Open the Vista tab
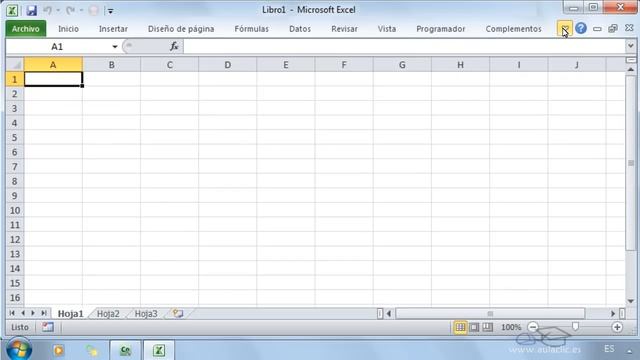640x360 pixels. coord(387,29)
